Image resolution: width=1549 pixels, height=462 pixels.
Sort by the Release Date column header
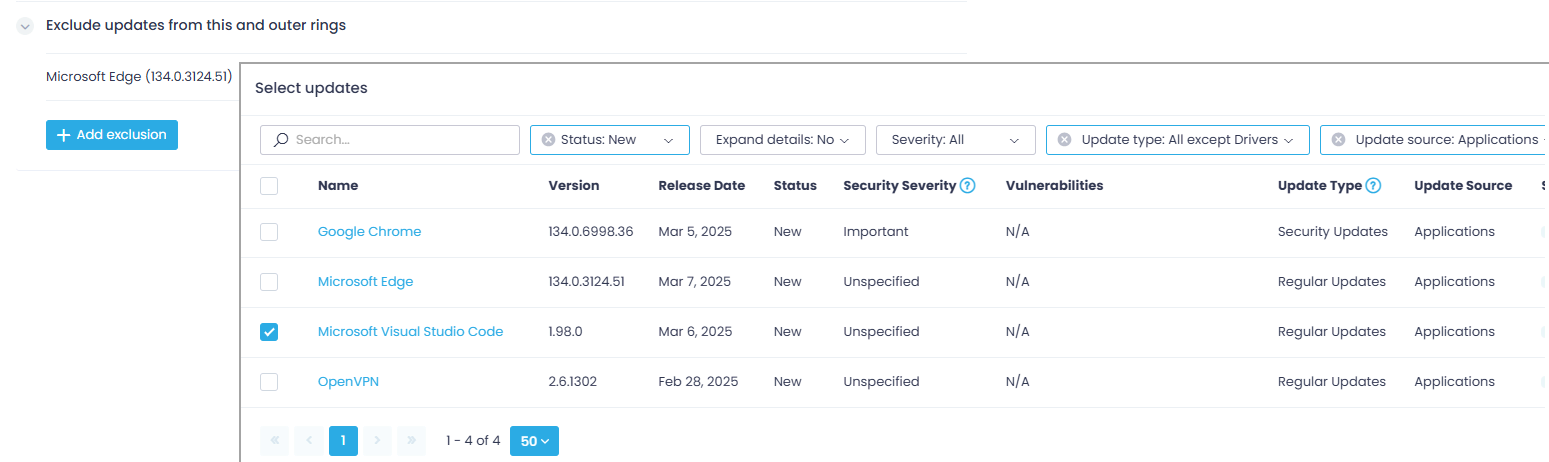pyautogui.click(x=702, y=185)
